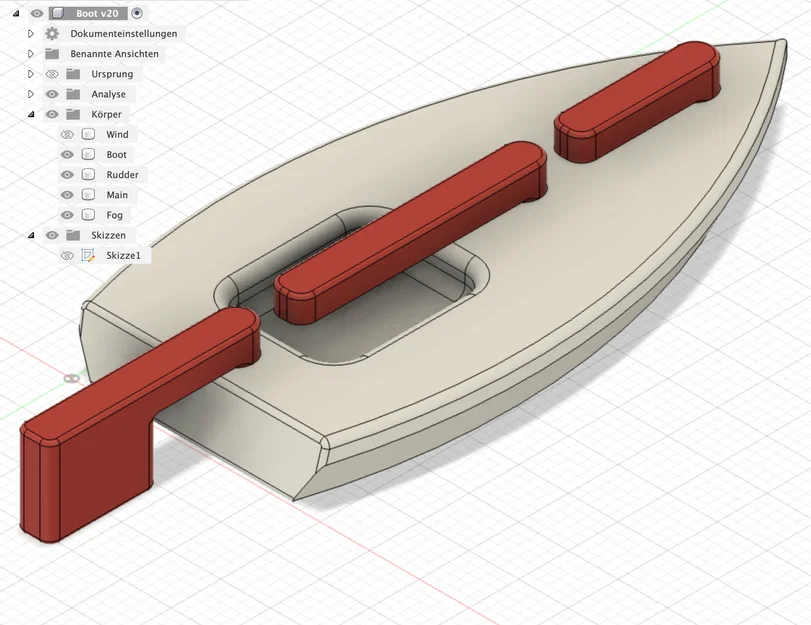Select the Rudder body label

tap(123, 175)
